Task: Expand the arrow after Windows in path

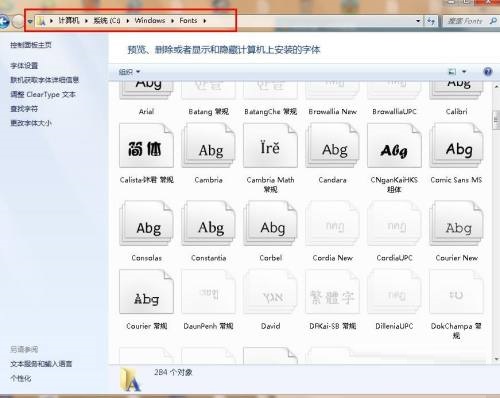Action: 173,21
